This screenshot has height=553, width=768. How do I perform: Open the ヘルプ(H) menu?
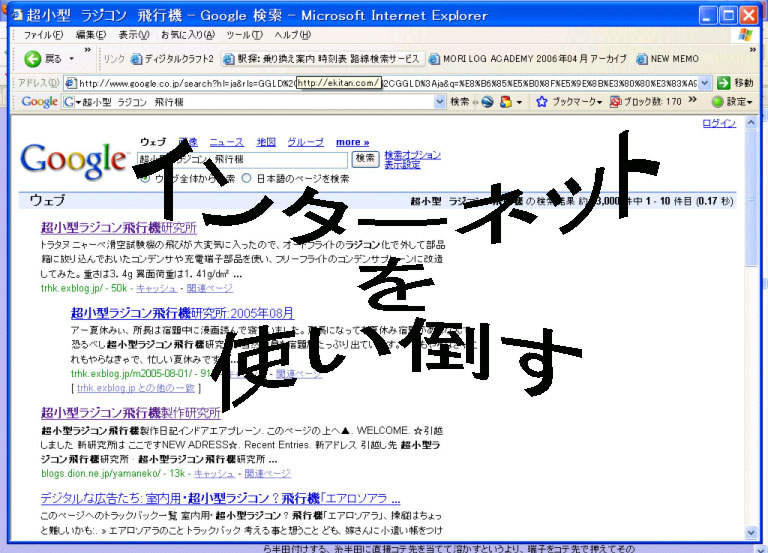pos(292,35)
